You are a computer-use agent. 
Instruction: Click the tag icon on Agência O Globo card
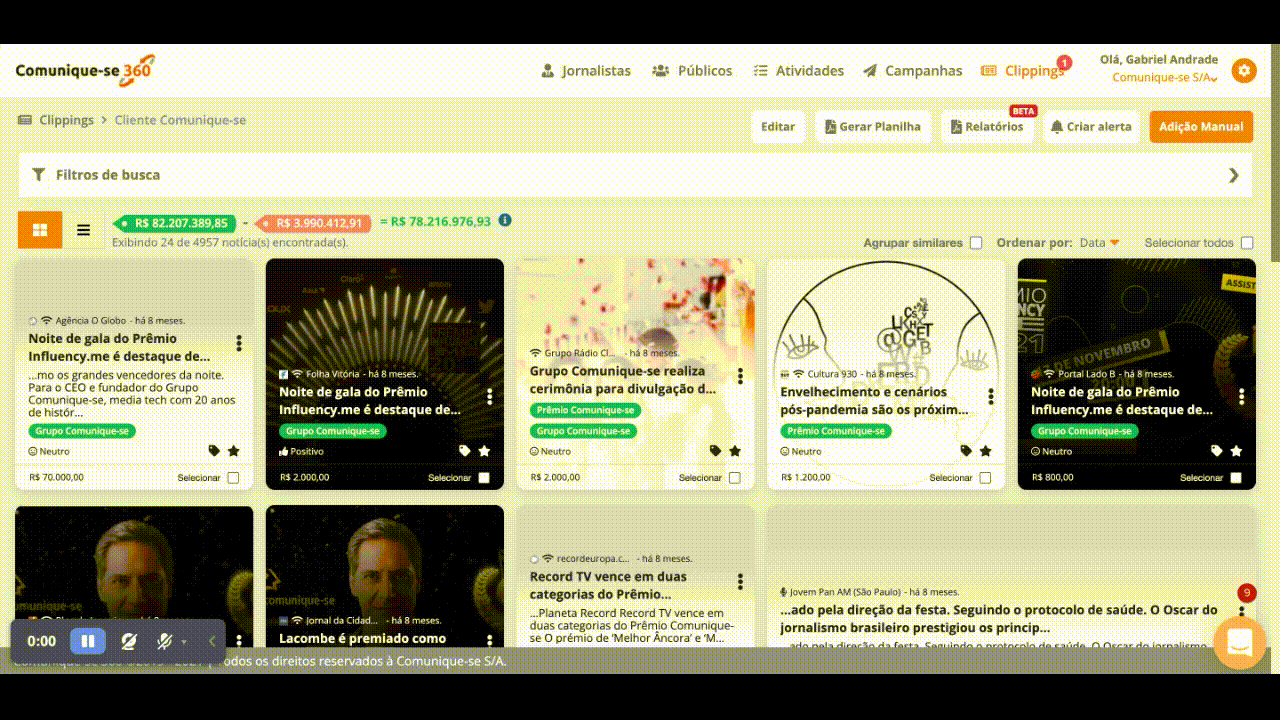tap(214, 451)
